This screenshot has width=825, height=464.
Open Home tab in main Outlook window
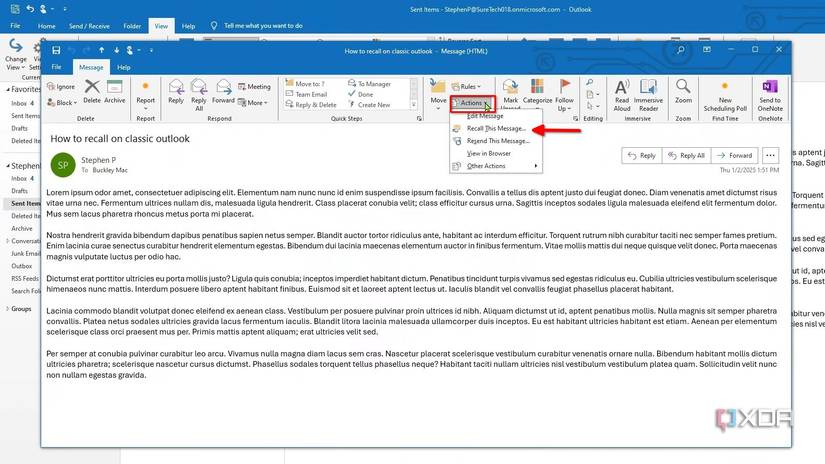pyautogui.click(x=46, y=26)
